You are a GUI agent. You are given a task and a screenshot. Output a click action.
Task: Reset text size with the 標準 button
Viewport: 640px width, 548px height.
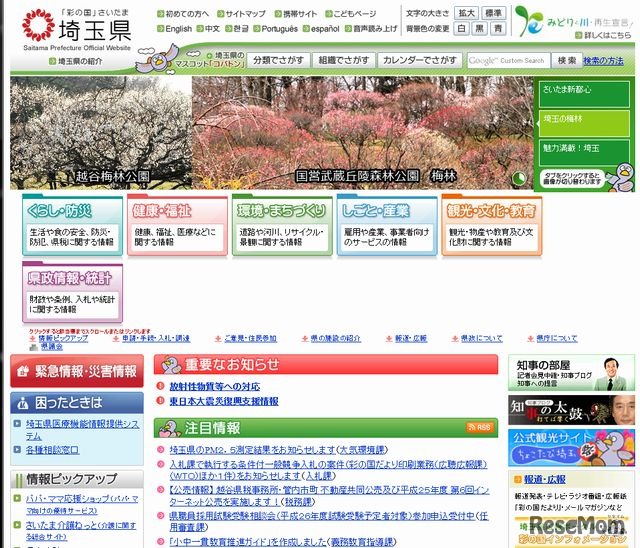(493, 13)
